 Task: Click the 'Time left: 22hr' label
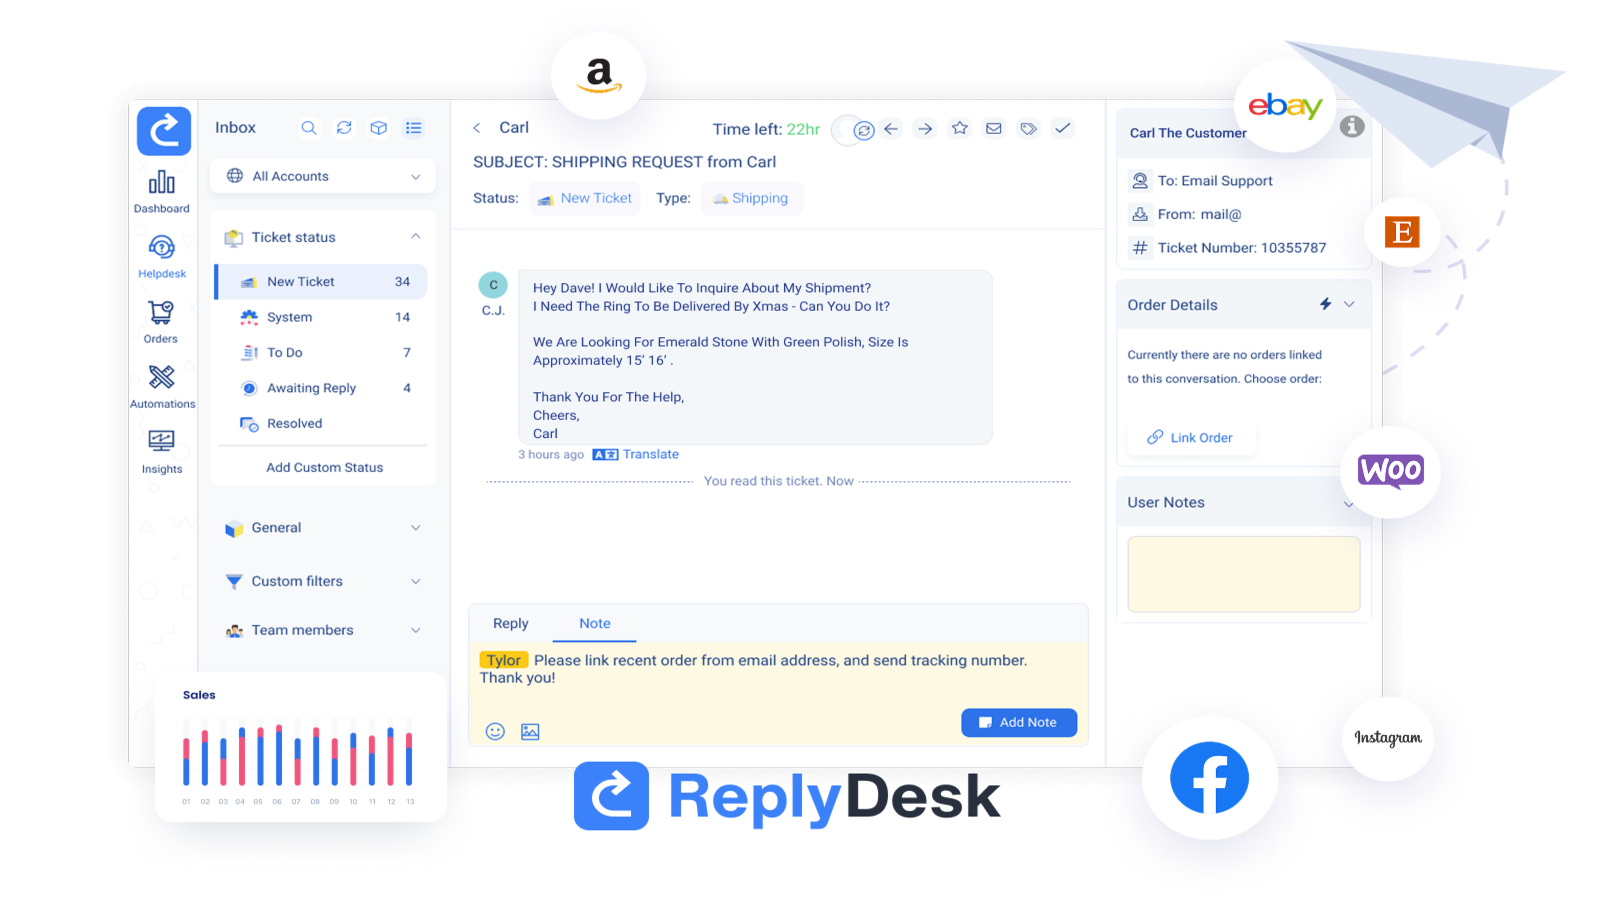click(x=766, y=129)
